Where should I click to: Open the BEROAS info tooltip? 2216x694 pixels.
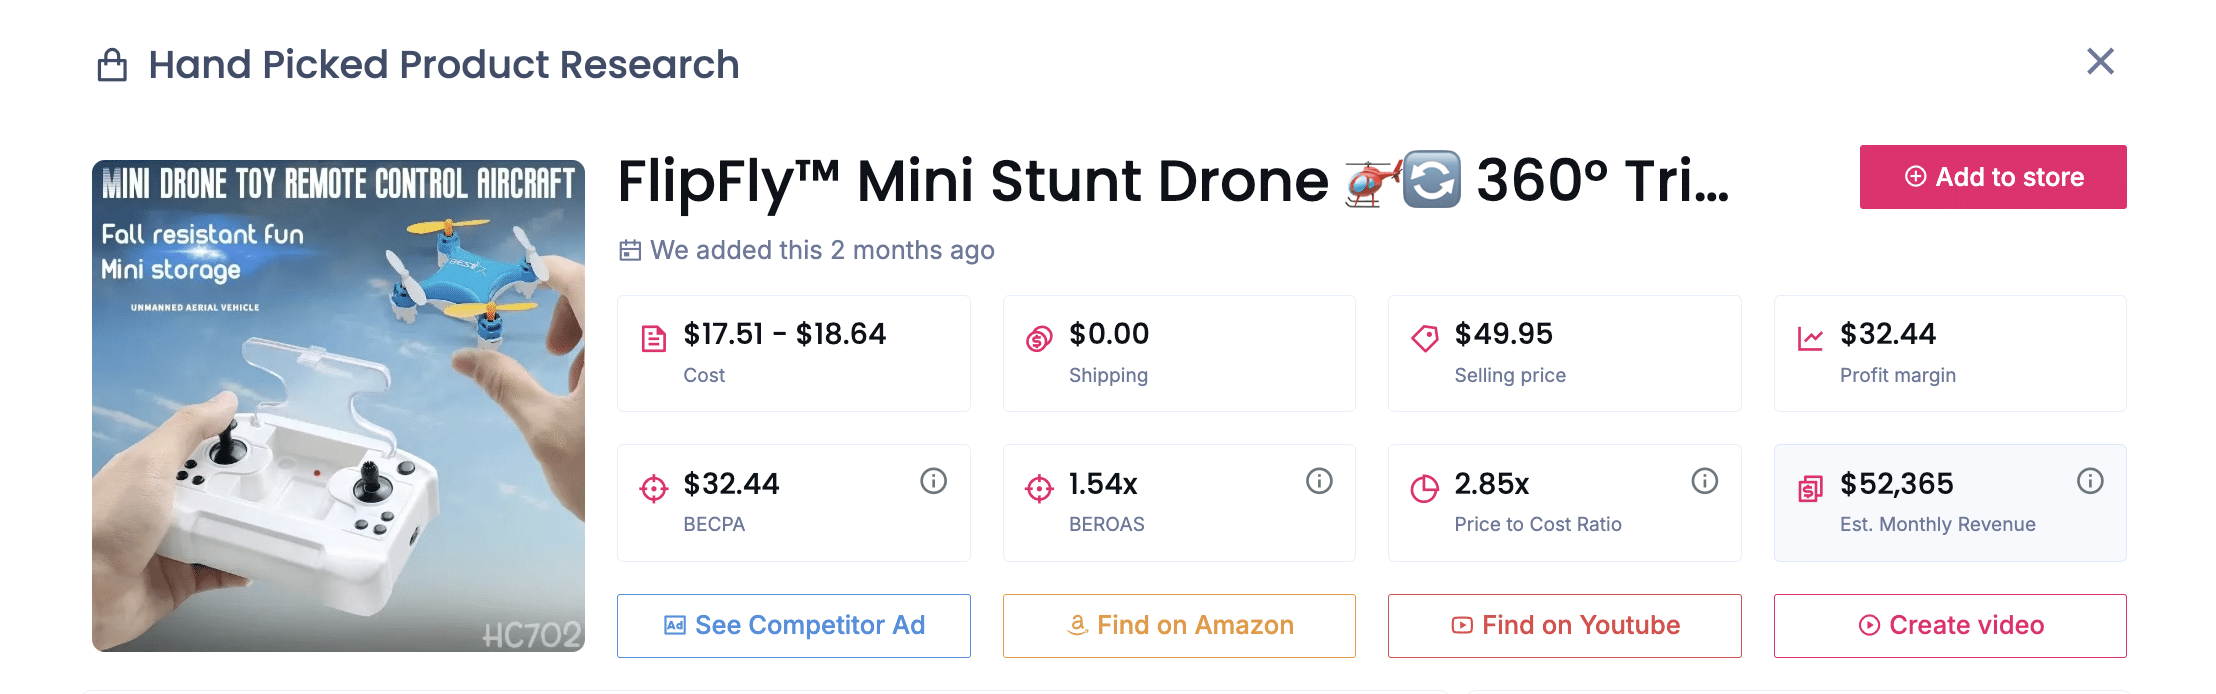coord(1319,481)
